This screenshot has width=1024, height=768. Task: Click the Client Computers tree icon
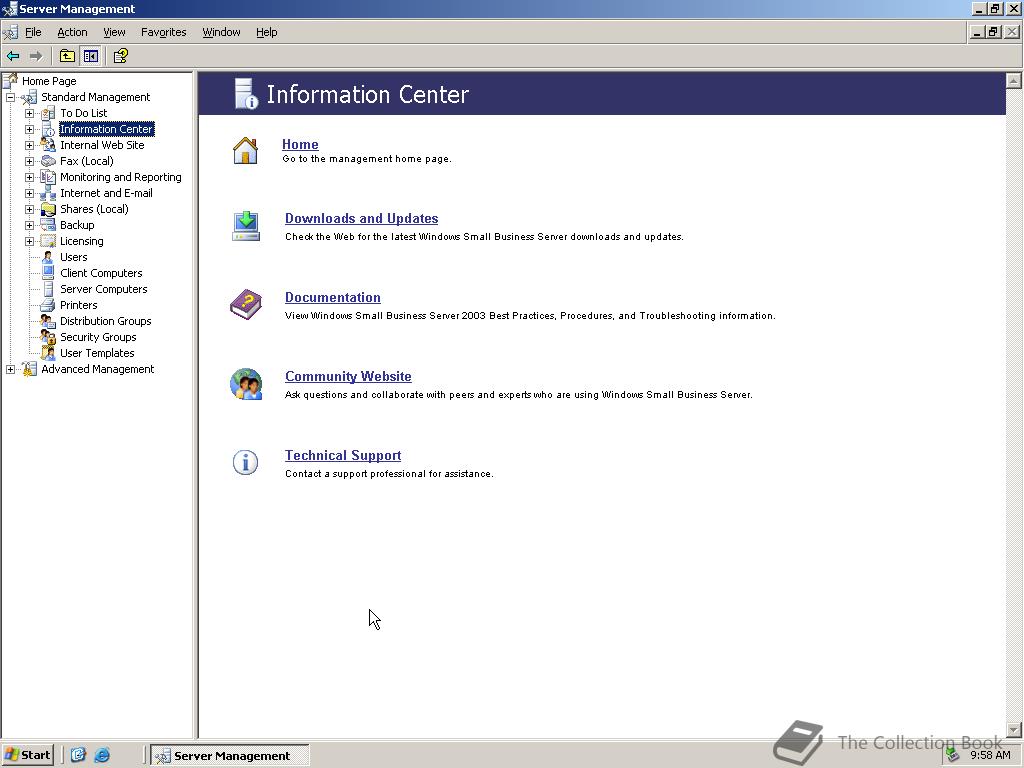point(48,273)
